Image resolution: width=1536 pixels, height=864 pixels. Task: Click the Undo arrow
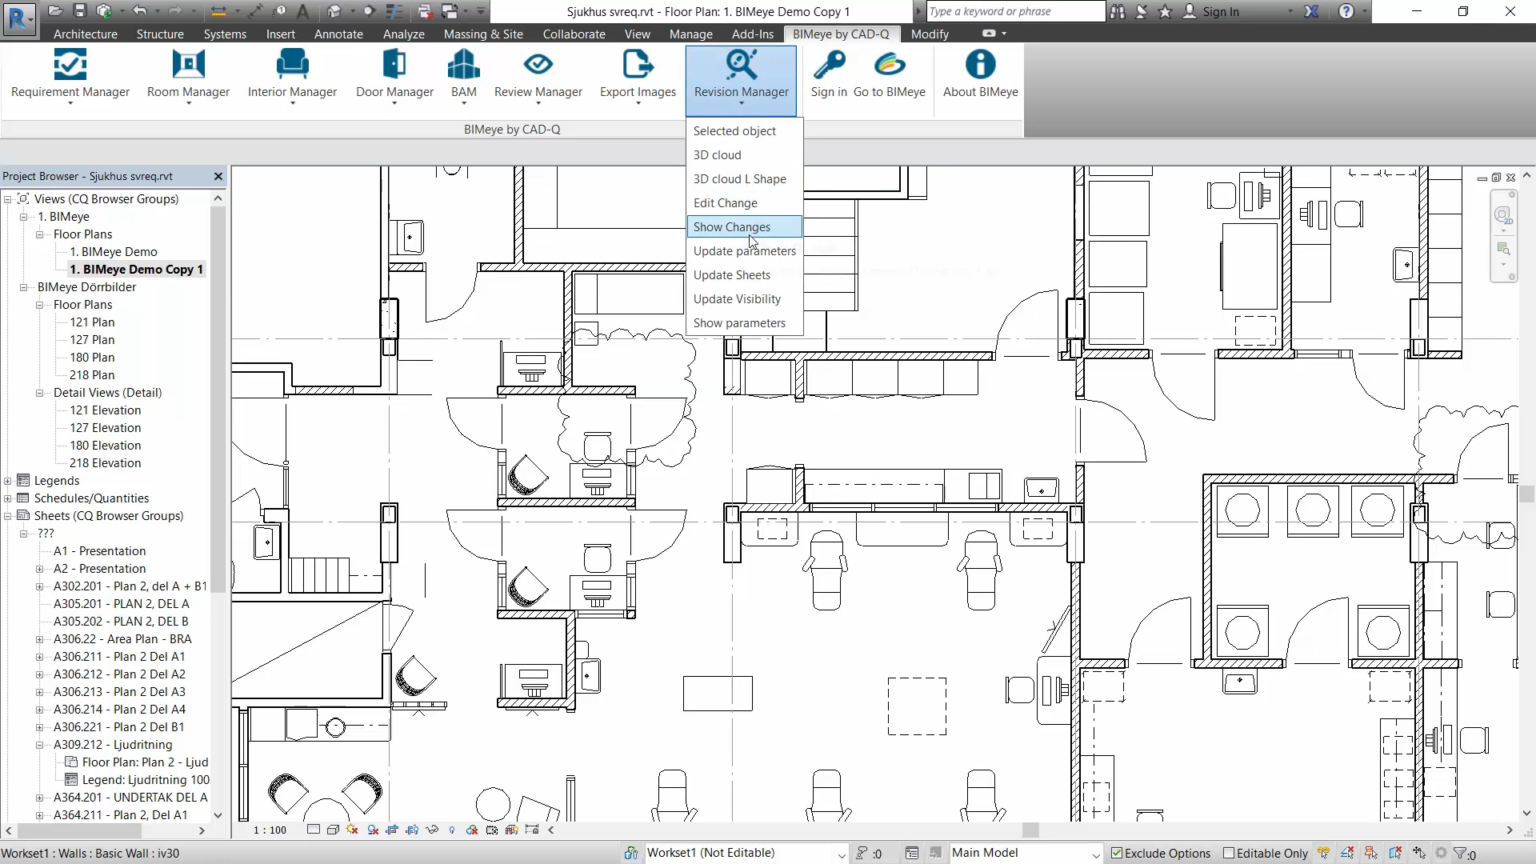click(139, 11)
